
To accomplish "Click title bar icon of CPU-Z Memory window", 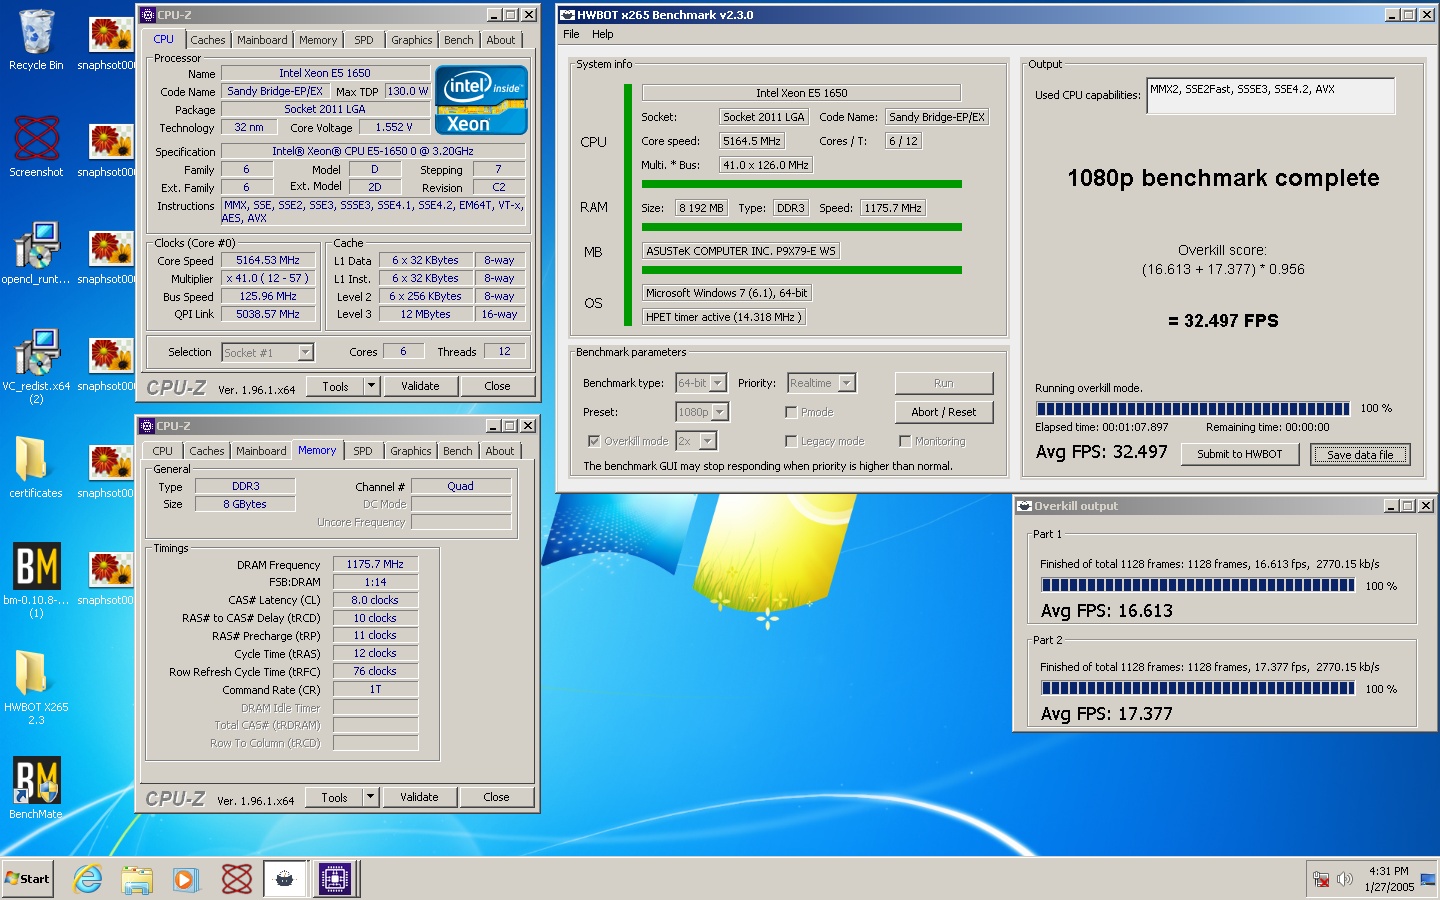I will point(147,426).
